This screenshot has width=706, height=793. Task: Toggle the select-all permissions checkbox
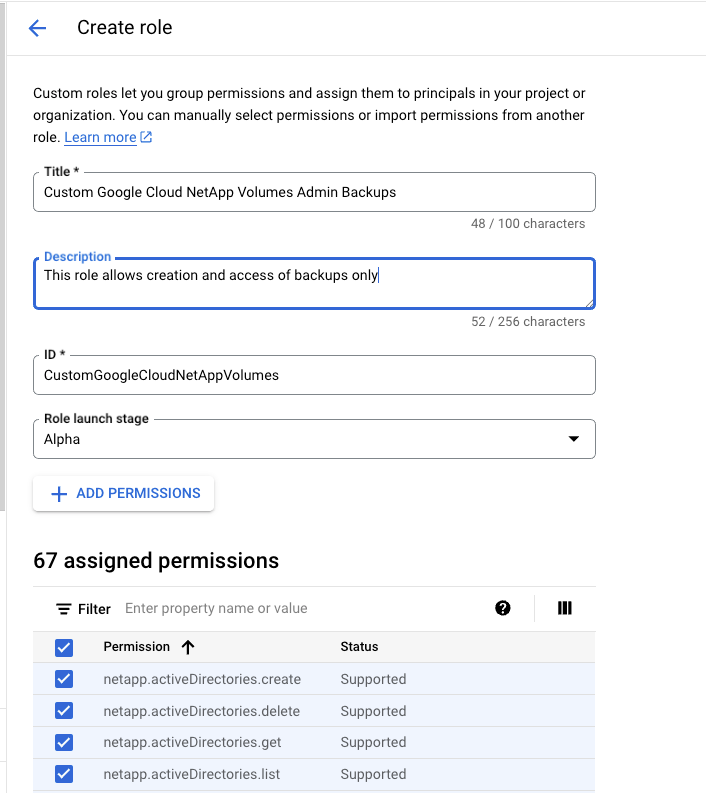64,647
